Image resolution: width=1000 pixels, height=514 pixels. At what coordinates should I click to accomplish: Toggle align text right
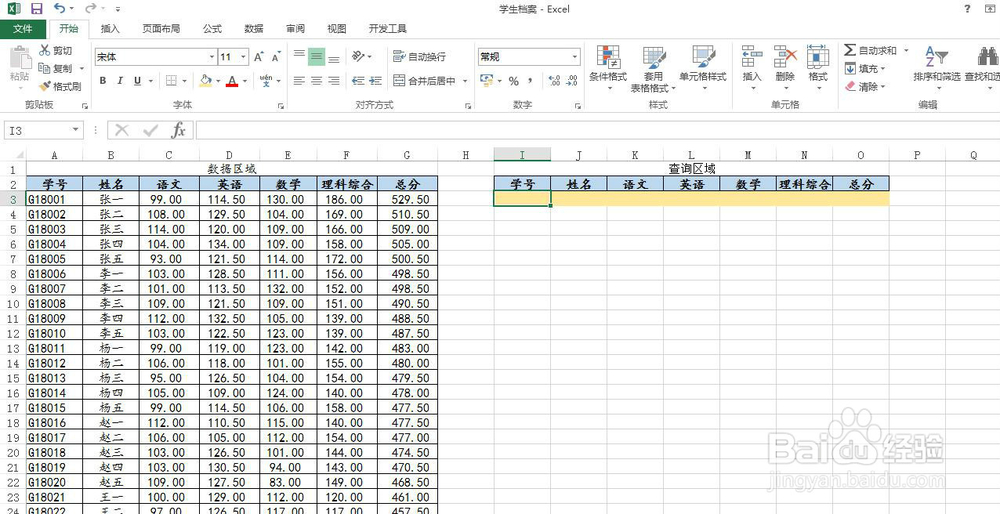(334, 81)
